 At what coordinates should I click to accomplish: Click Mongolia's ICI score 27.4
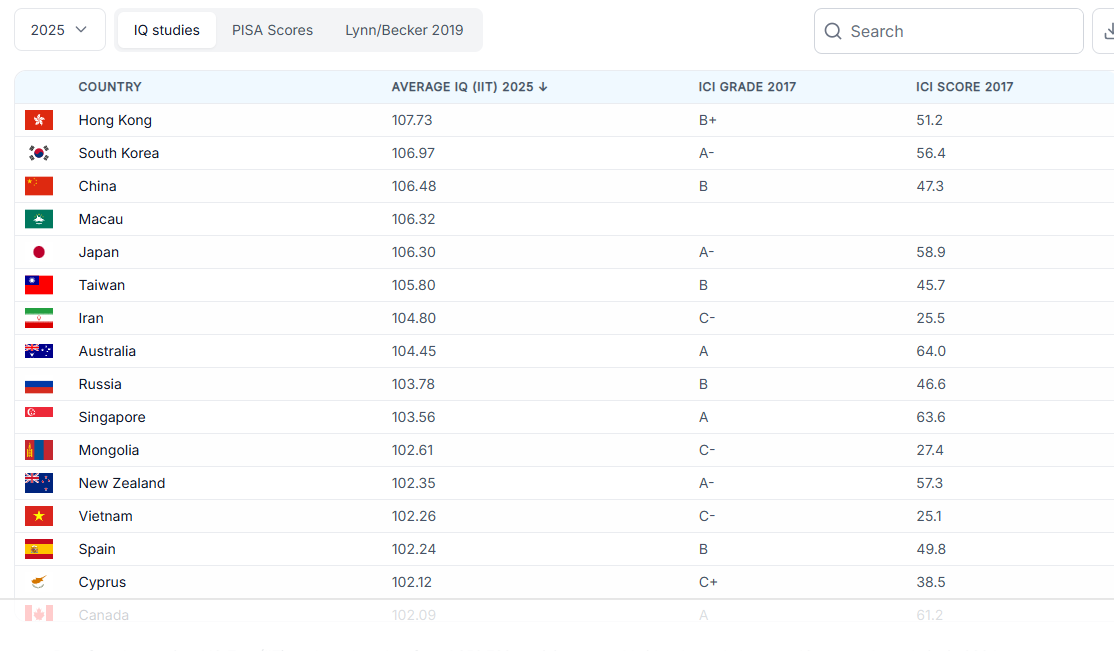point(930,450)
